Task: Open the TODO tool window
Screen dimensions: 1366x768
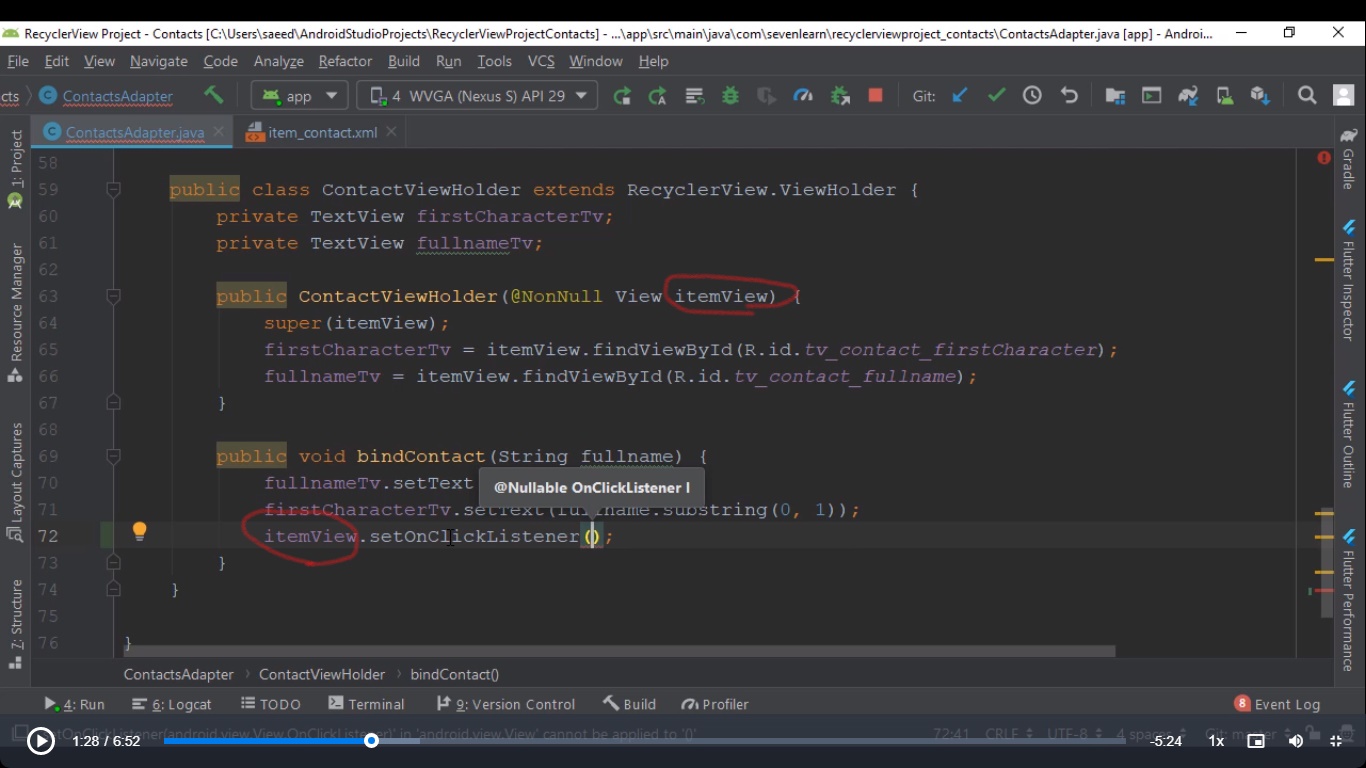Action: pos(271,704)
